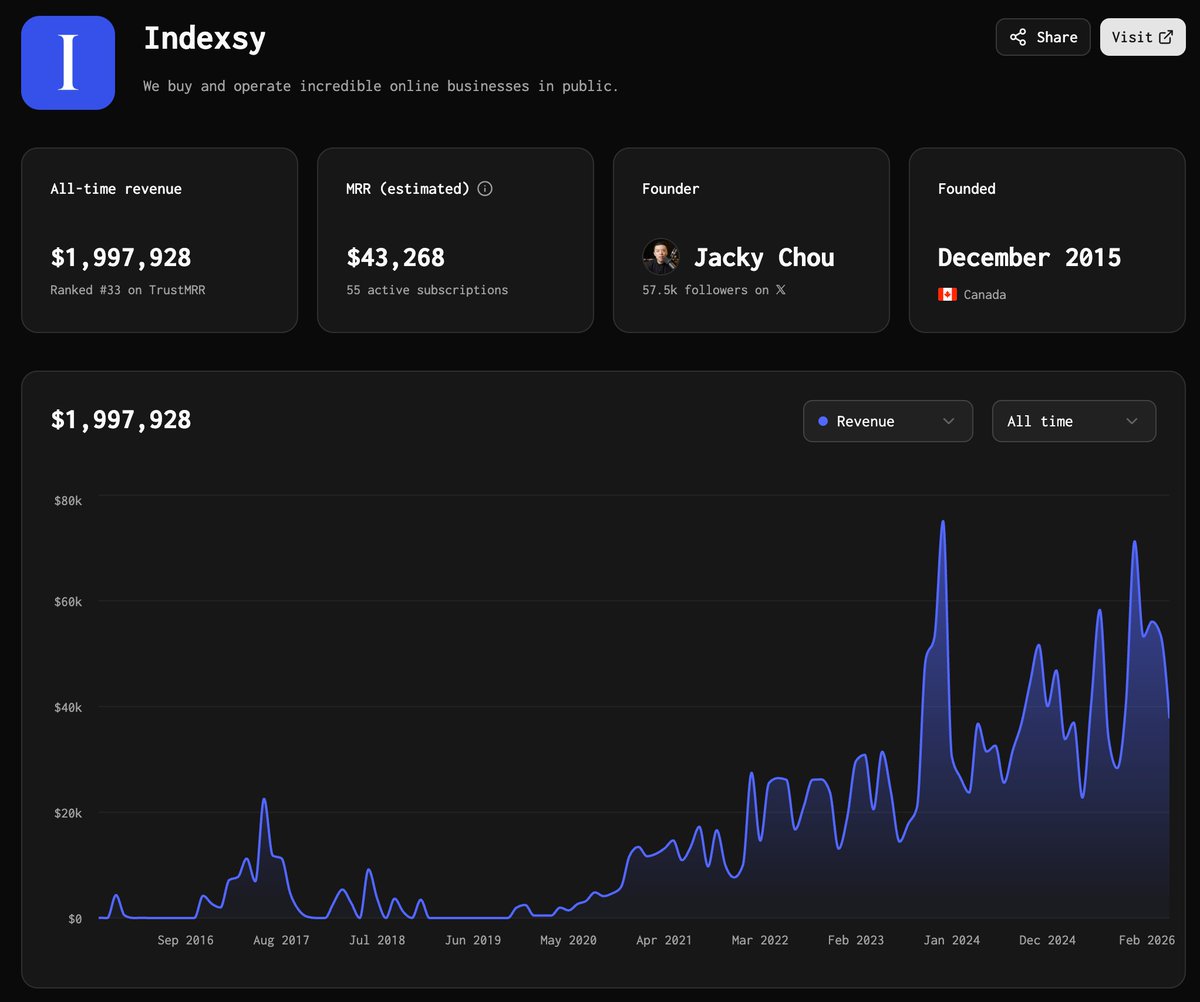The image size is (1200, 1002).
Task: Click the share icon on the Share button
Action: (x=1018, y=37)
